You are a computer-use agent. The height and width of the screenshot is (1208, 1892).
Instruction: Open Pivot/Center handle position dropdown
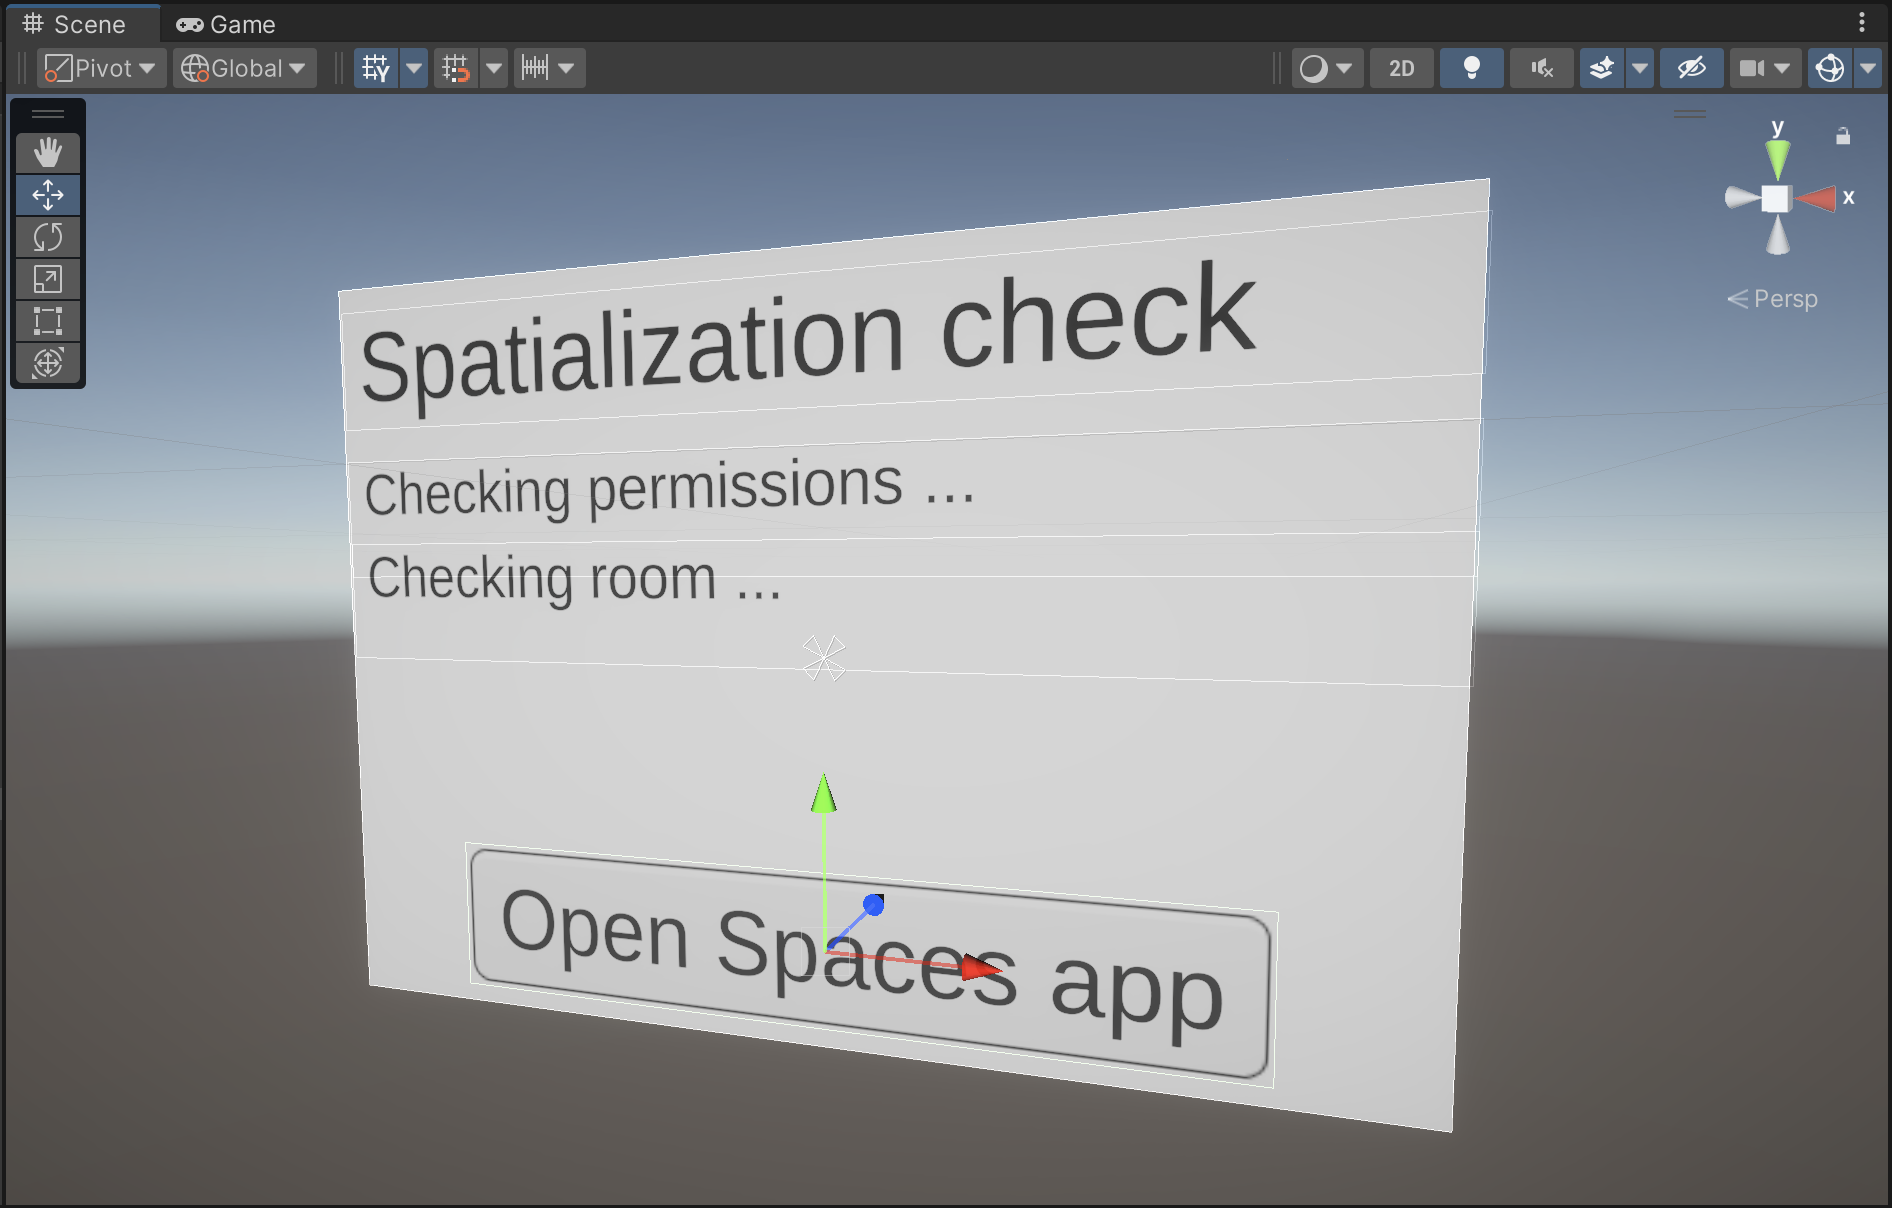click(102, 68)
